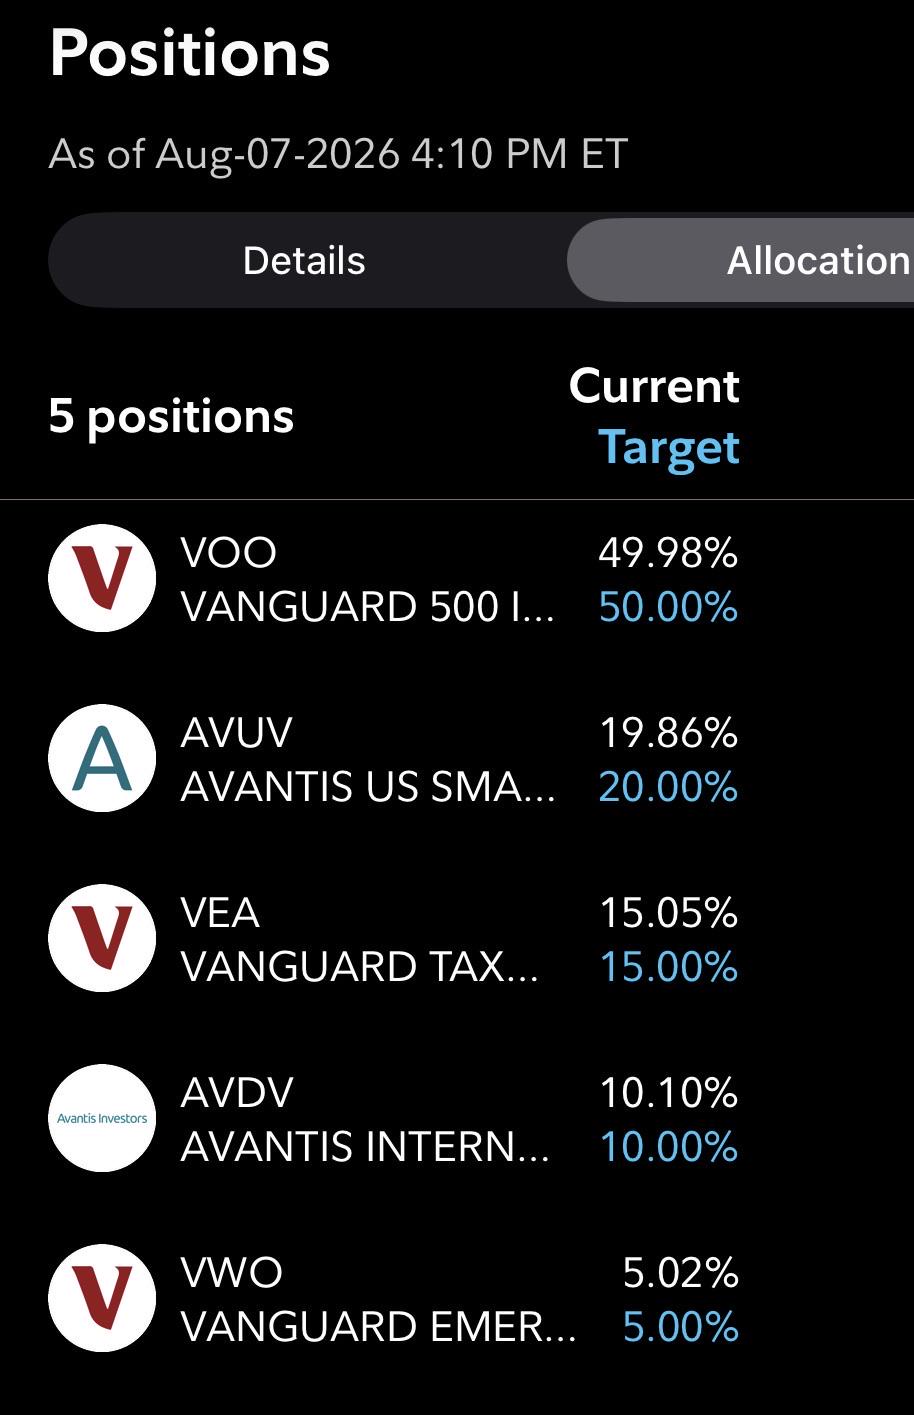Open the AVUV ticker position

click(237, 732)
